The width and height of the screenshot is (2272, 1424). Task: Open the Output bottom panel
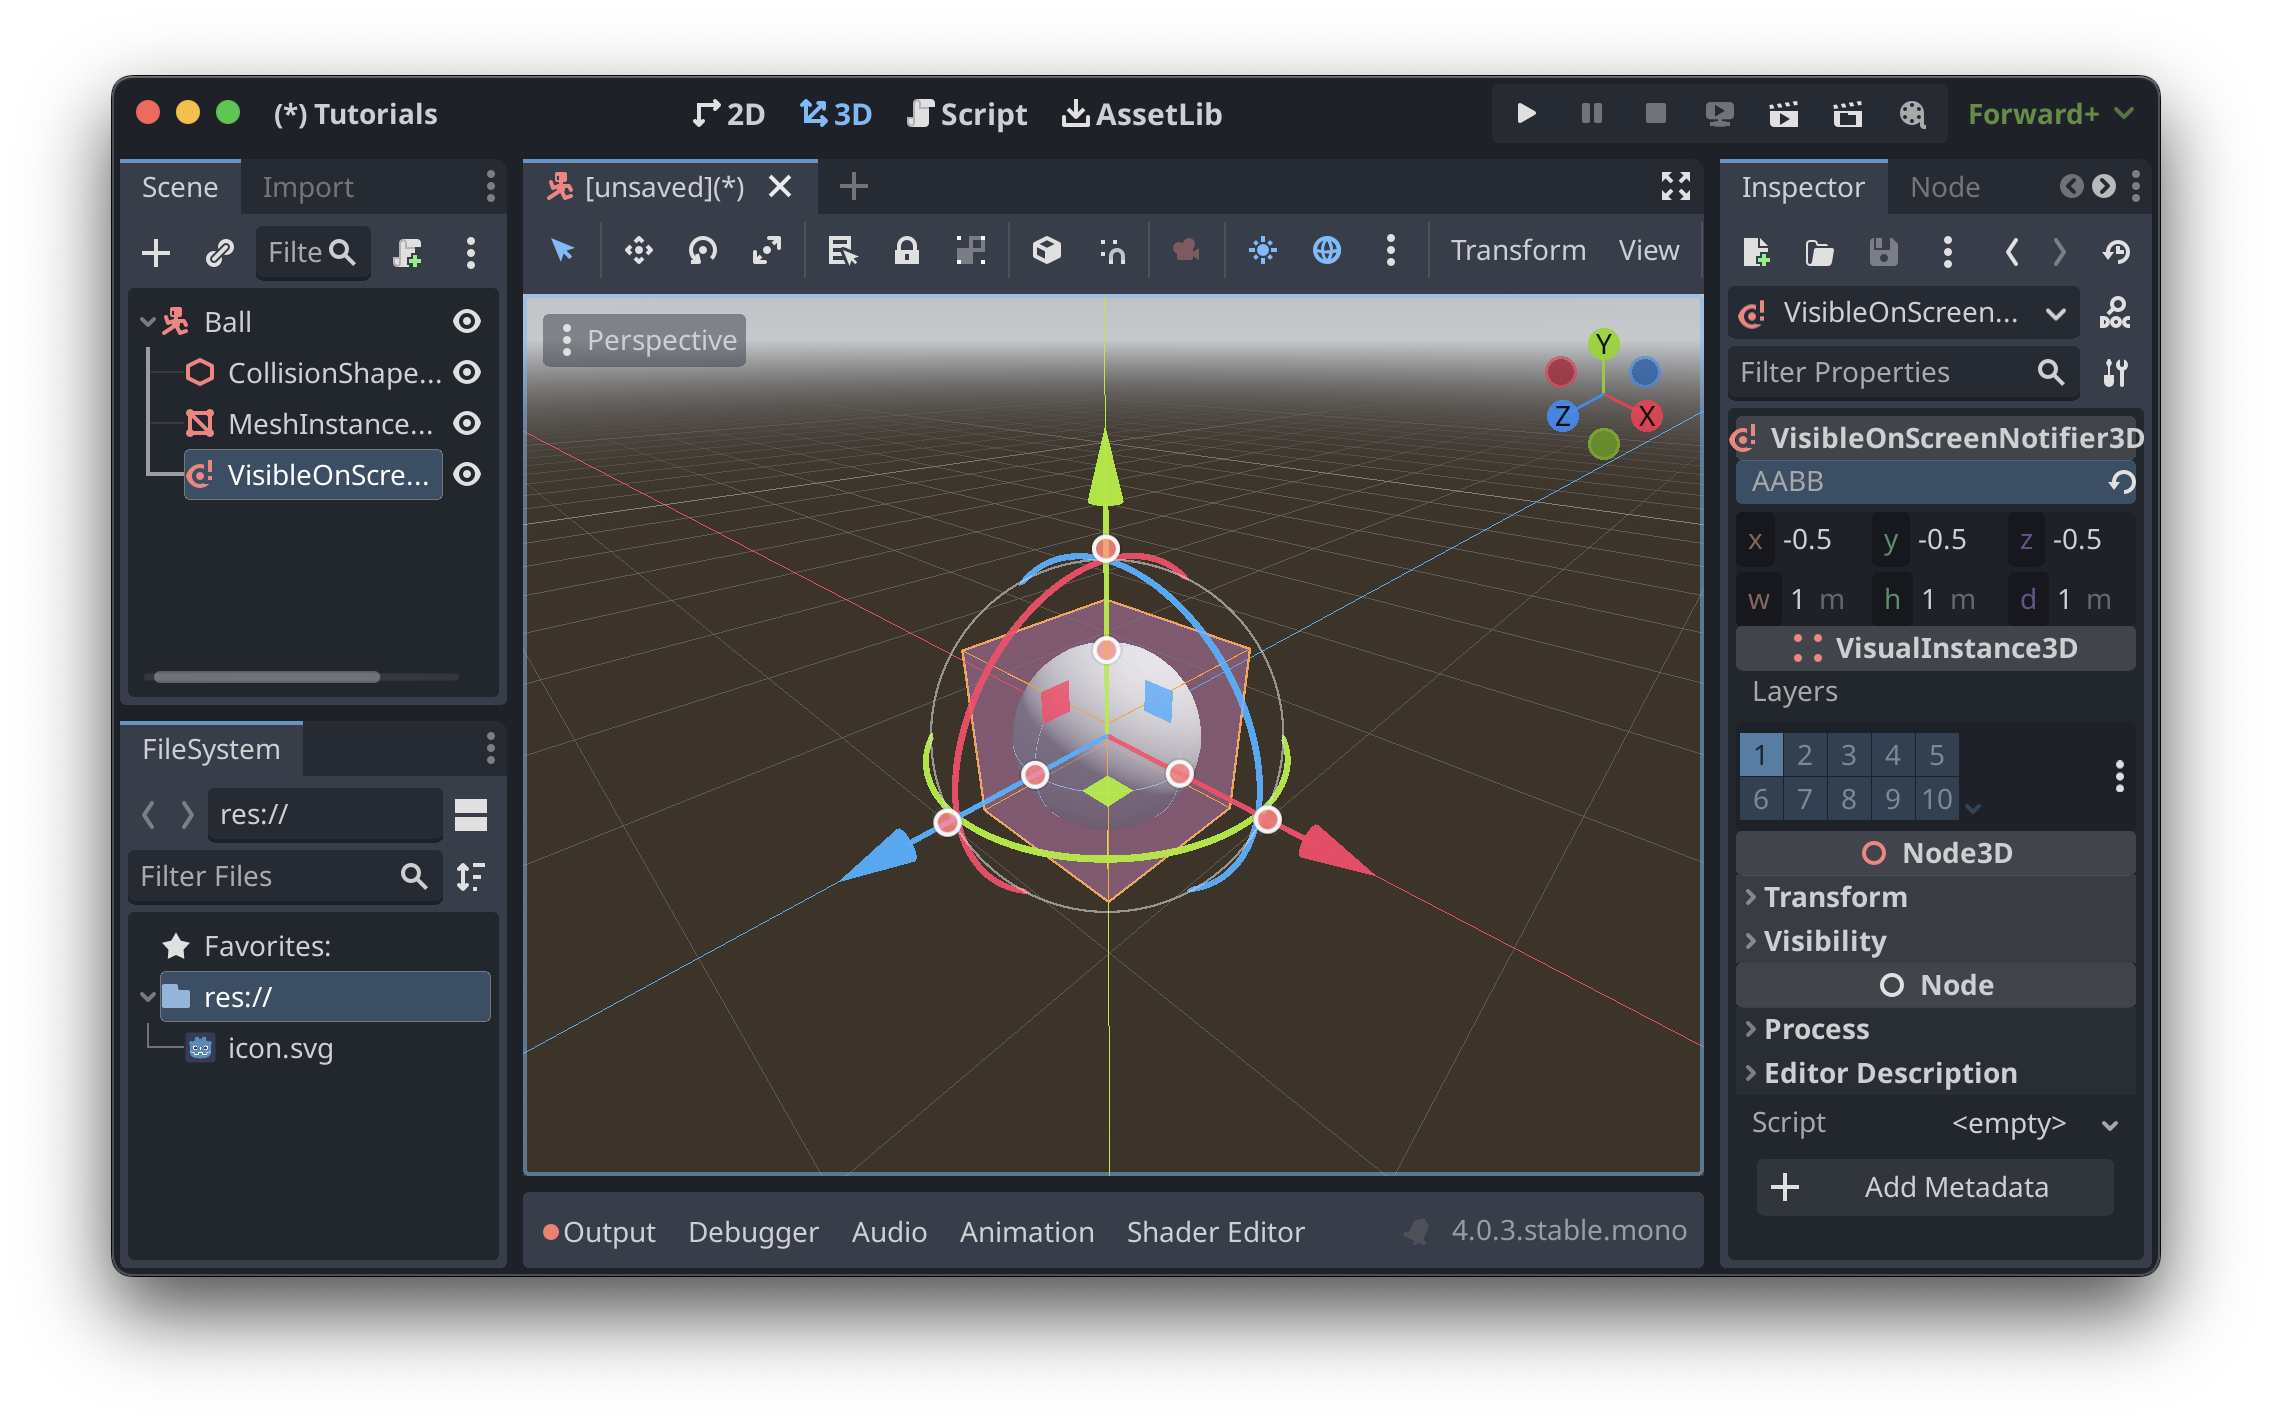[600, 1231]
